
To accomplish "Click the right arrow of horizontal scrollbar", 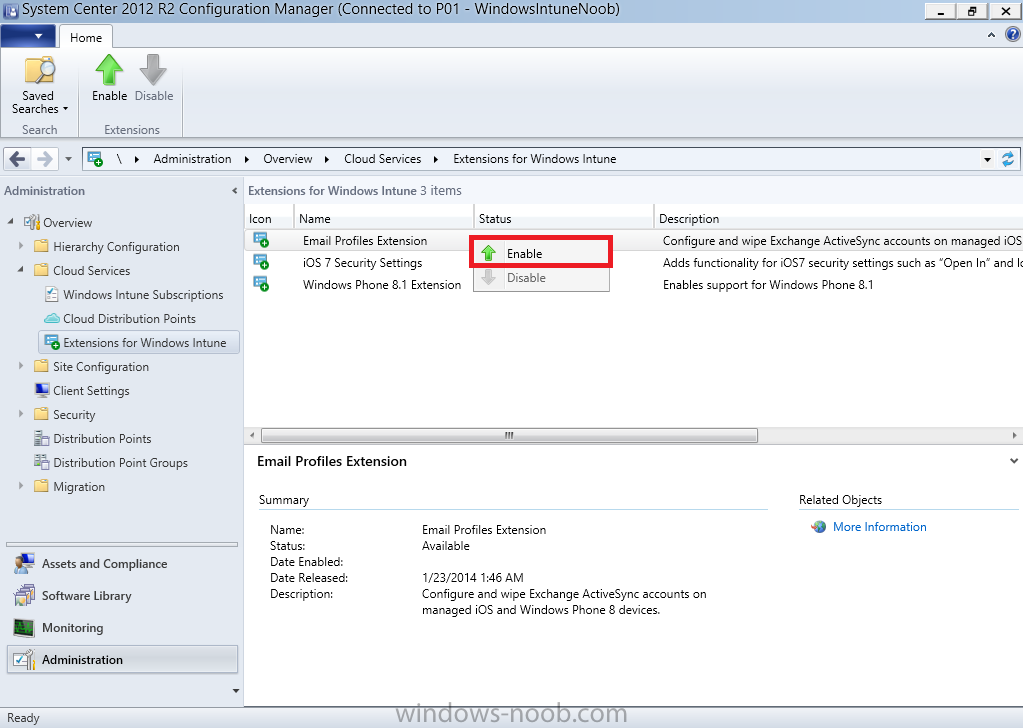I will pos(1015,435).
